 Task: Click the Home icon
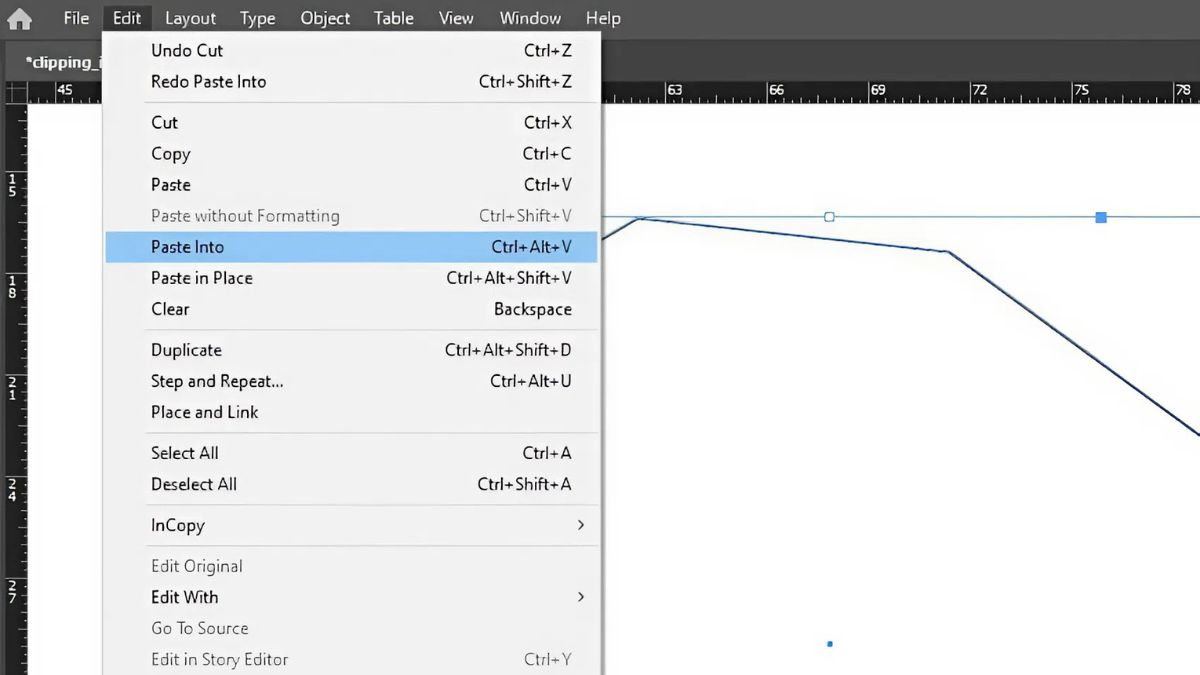(x=19, y=18)
